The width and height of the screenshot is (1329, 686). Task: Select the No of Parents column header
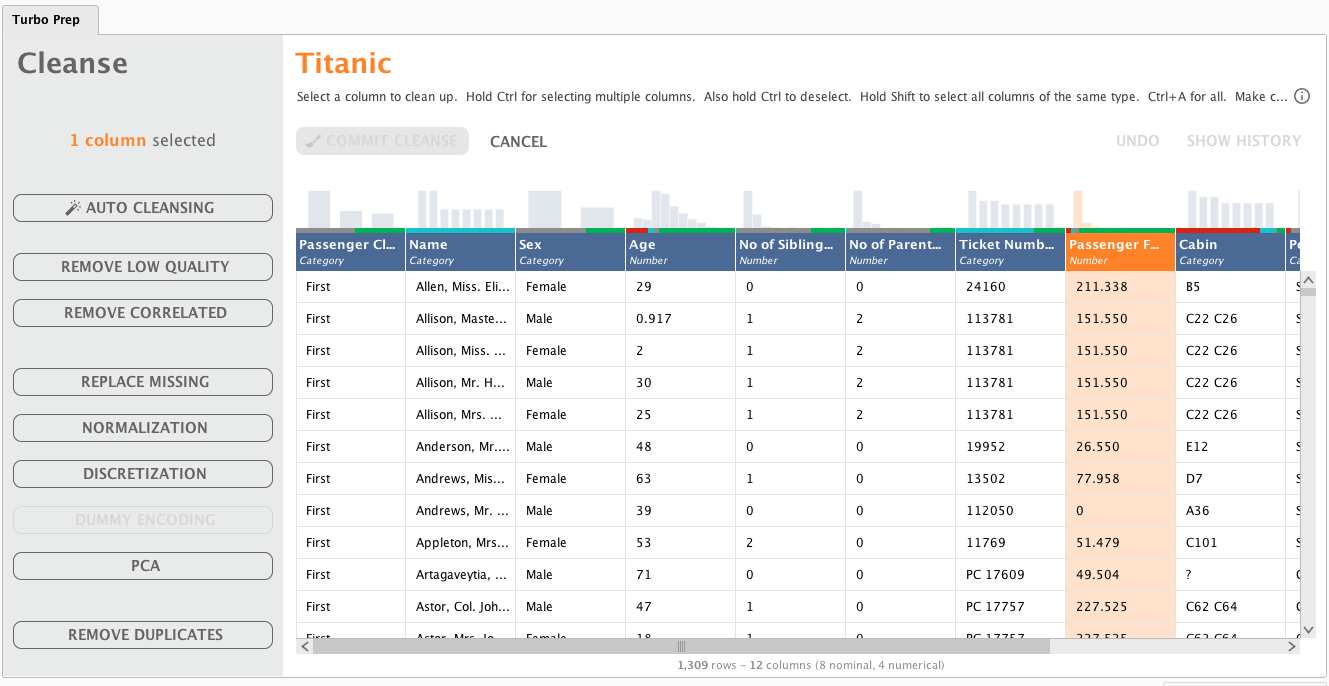click(900, 252)
